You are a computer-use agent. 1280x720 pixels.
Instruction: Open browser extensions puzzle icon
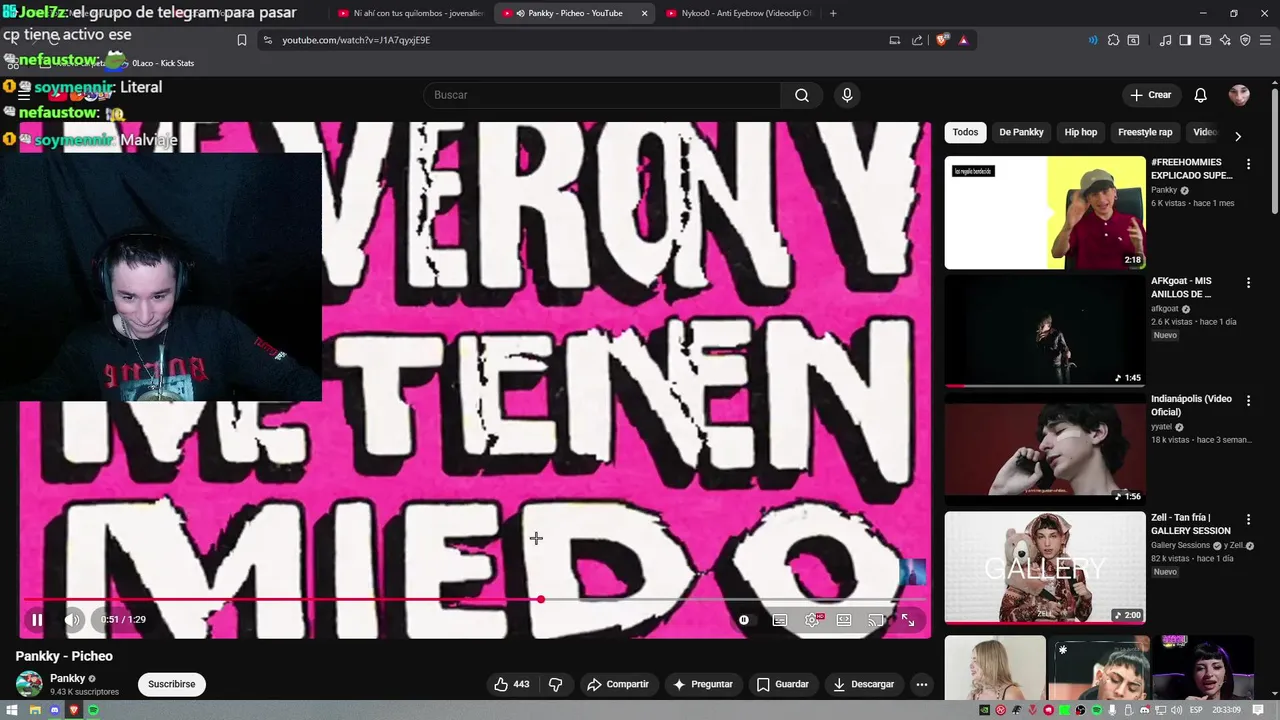tap(1113, 40)
